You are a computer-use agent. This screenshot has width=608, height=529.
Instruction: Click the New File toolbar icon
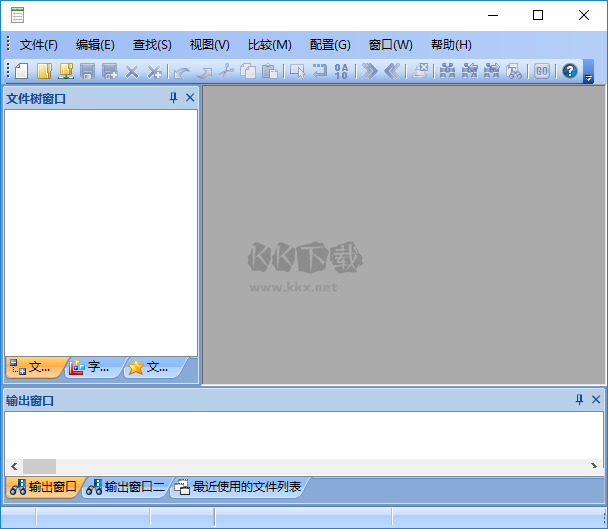pos(21,71)
